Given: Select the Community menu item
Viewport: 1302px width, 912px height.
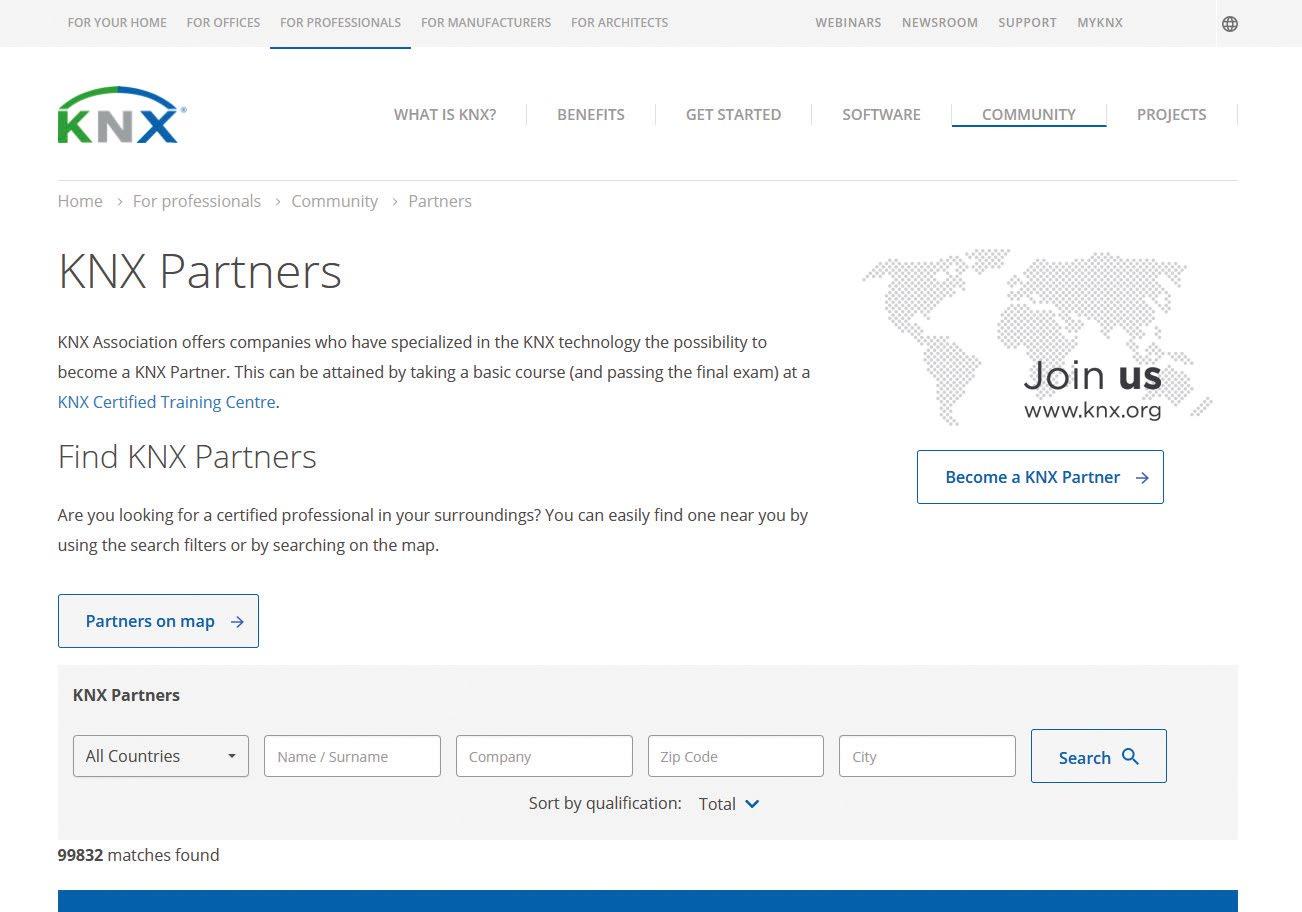Looking at the screenshot, I should pyautogui.click(x=1029, y=114).
